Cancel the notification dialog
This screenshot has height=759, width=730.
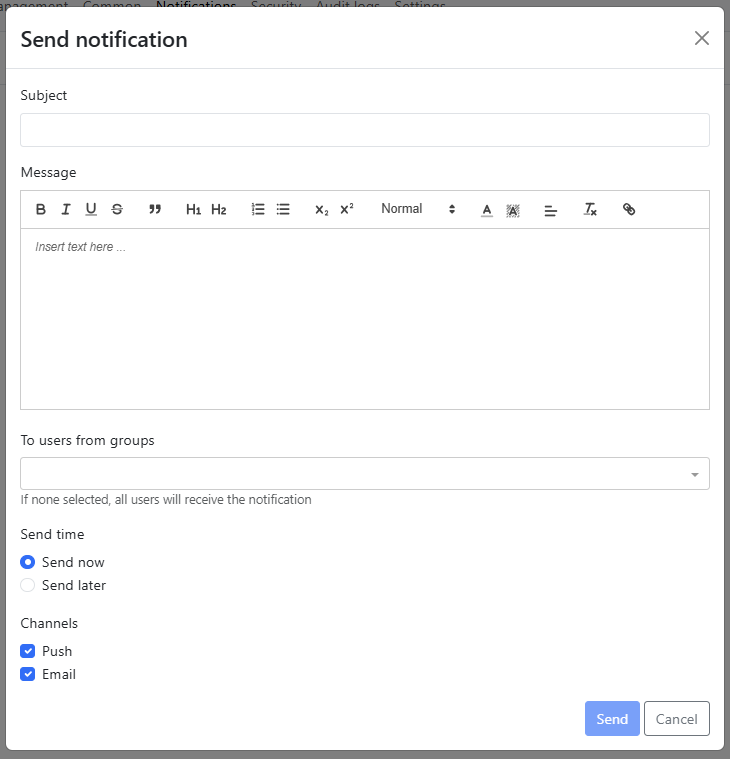tap(677, 719)
